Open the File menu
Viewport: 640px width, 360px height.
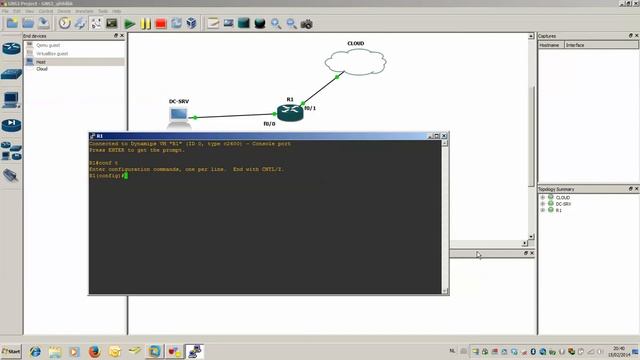(5, 11)
